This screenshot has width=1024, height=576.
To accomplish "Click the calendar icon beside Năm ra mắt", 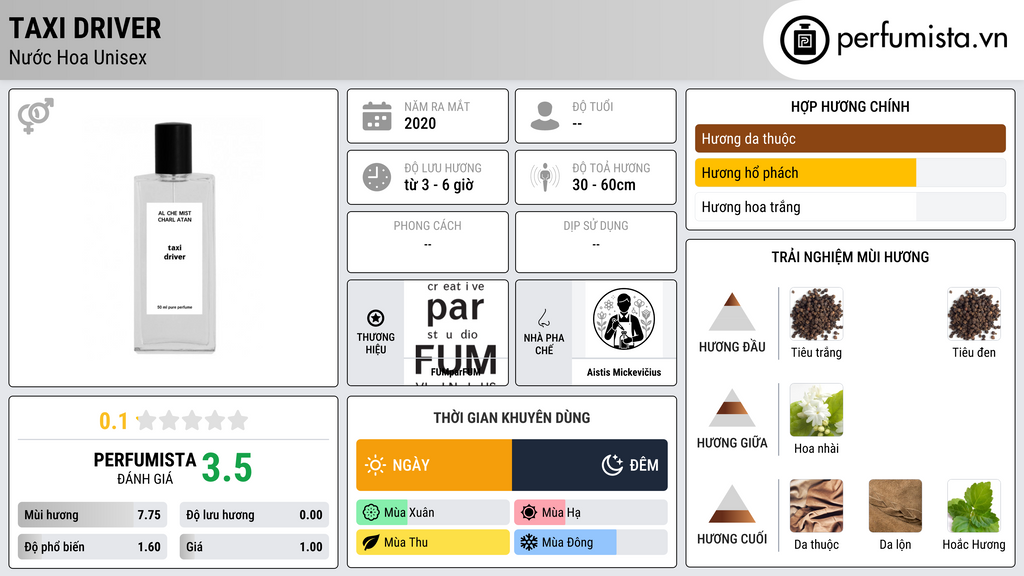I will [x=377, y=116].
